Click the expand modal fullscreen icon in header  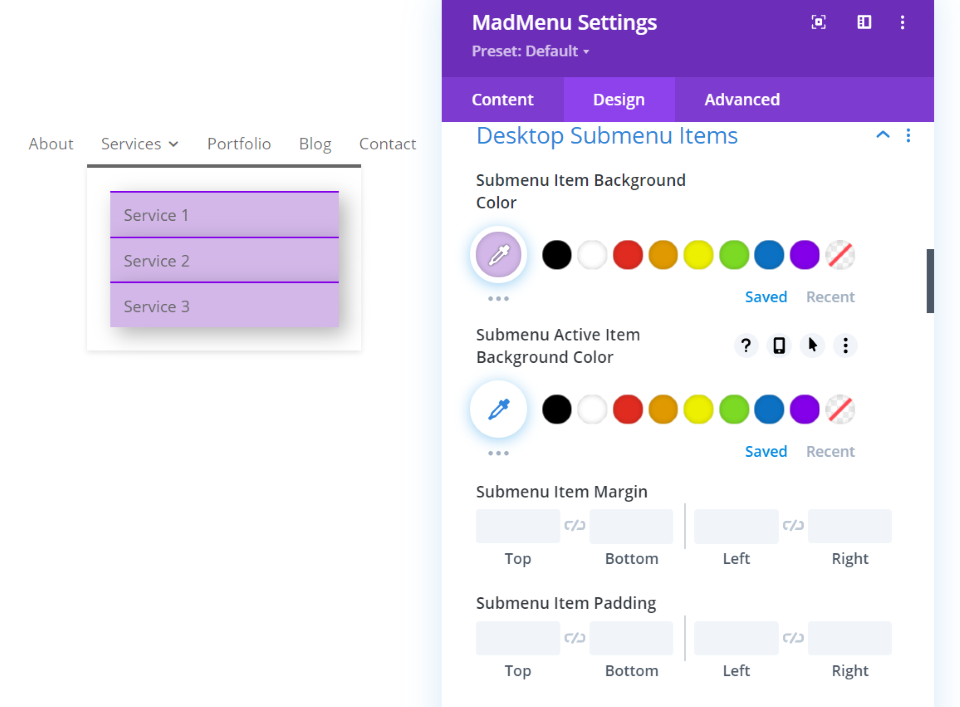tap(818, 22)
